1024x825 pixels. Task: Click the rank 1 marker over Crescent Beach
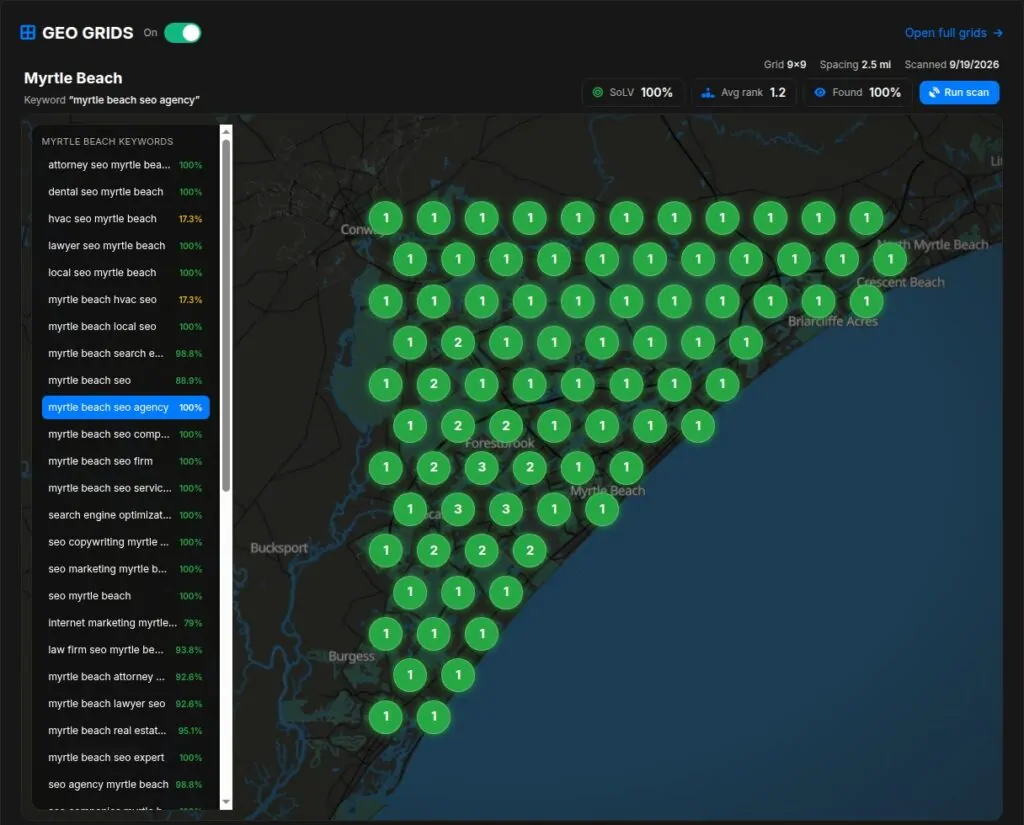(x=867, y=300)
